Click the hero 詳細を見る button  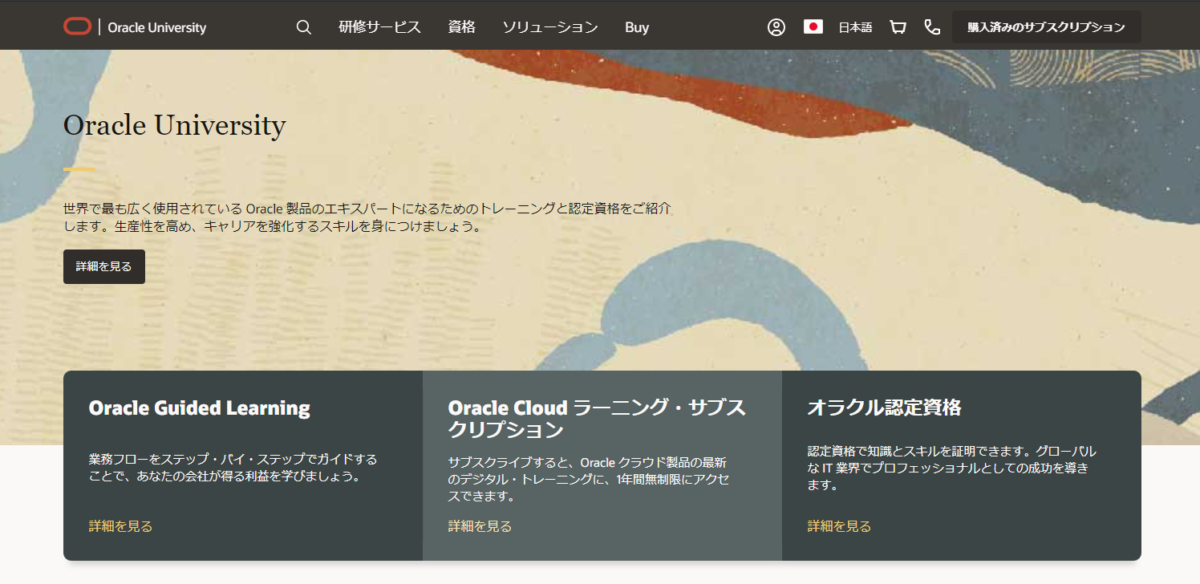tap(104, 266)
